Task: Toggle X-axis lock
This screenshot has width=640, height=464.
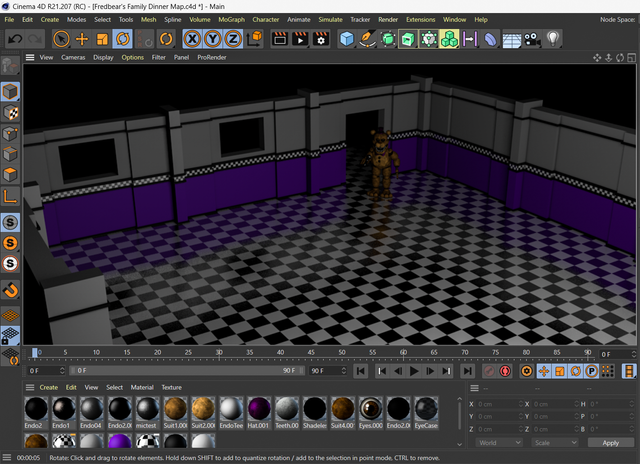Action: tap(192, 39)
